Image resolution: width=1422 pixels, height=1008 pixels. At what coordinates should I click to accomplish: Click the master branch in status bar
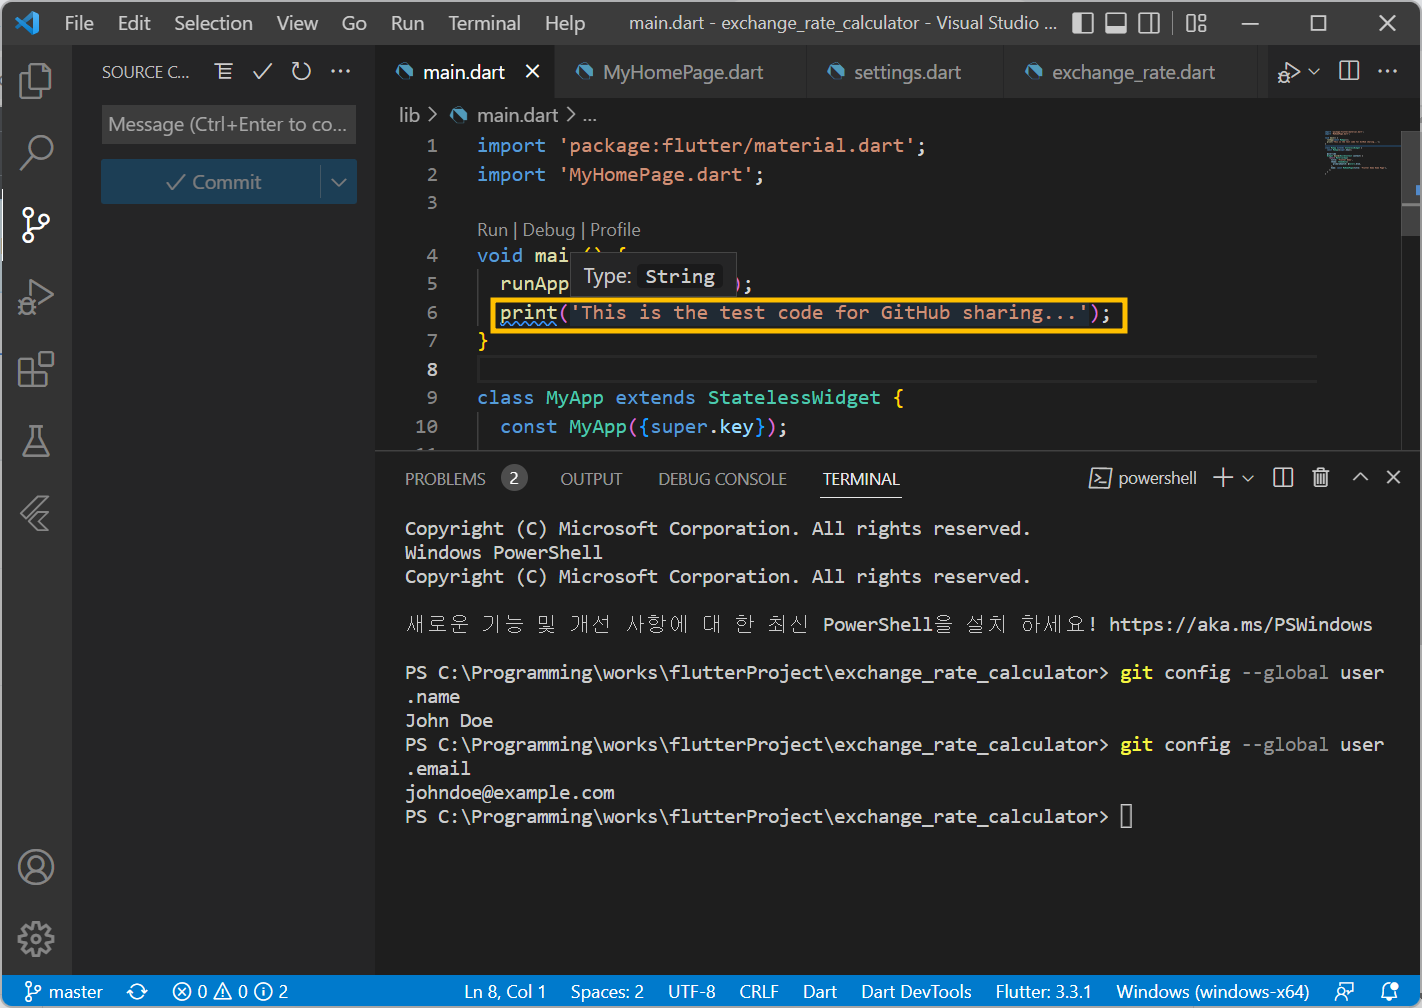pos(64,991)
